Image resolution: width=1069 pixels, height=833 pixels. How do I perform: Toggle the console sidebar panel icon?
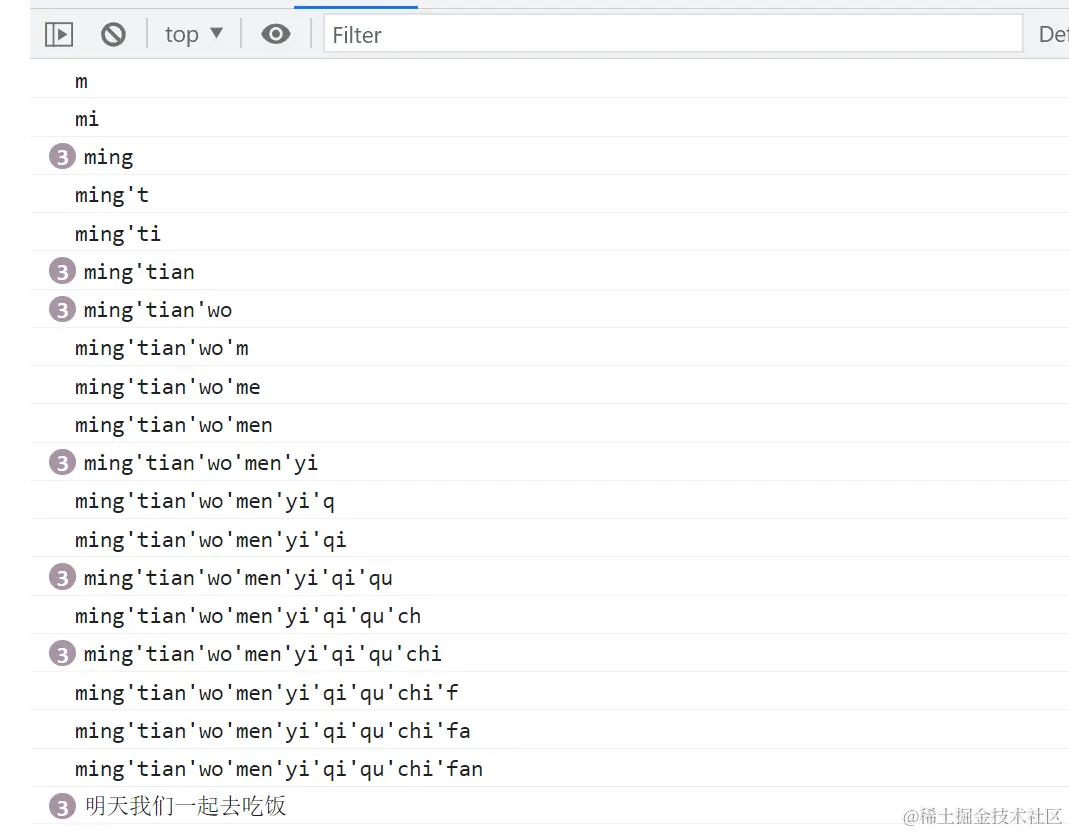[59, 34]
